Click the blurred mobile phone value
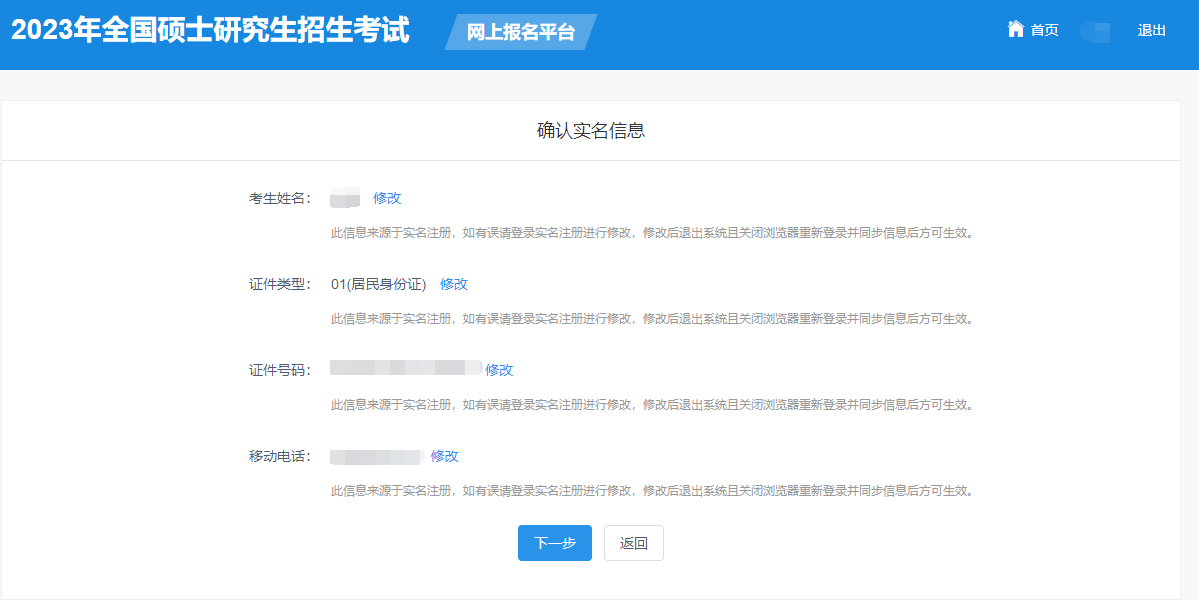 [375, 457]
